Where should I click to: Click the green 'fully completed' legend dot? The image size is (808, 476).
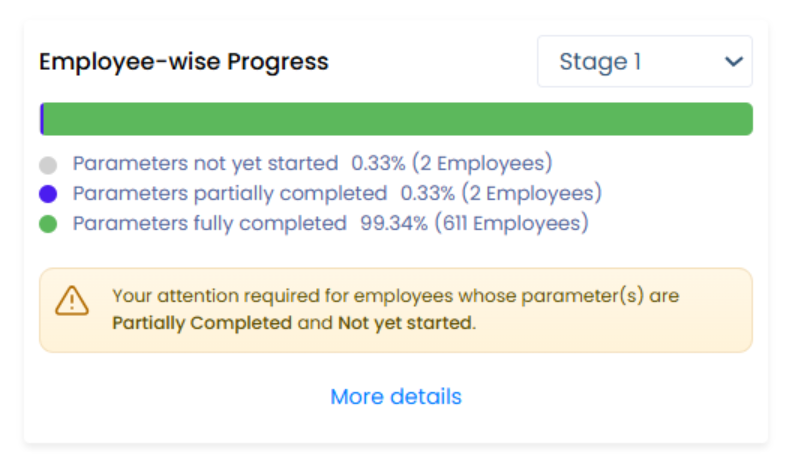(48, 224)
